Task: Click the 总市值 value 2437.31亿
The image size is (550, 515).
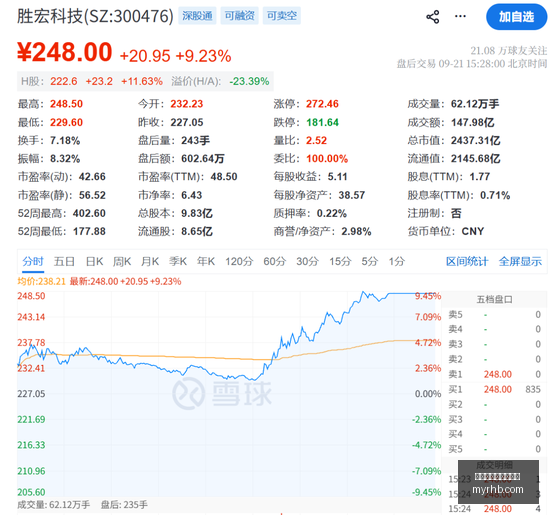Action: point(476,141)
